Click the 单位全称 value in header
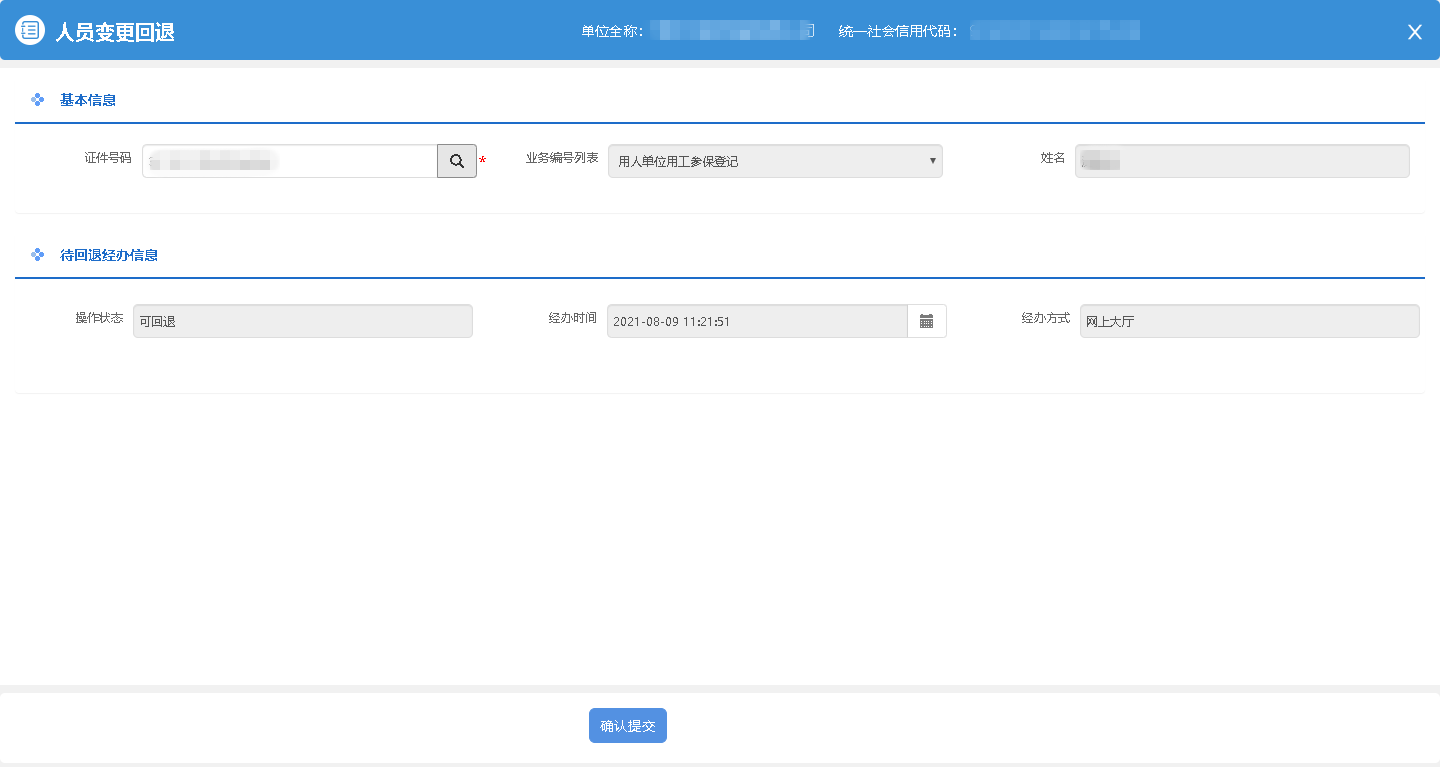 coord(732,31)
